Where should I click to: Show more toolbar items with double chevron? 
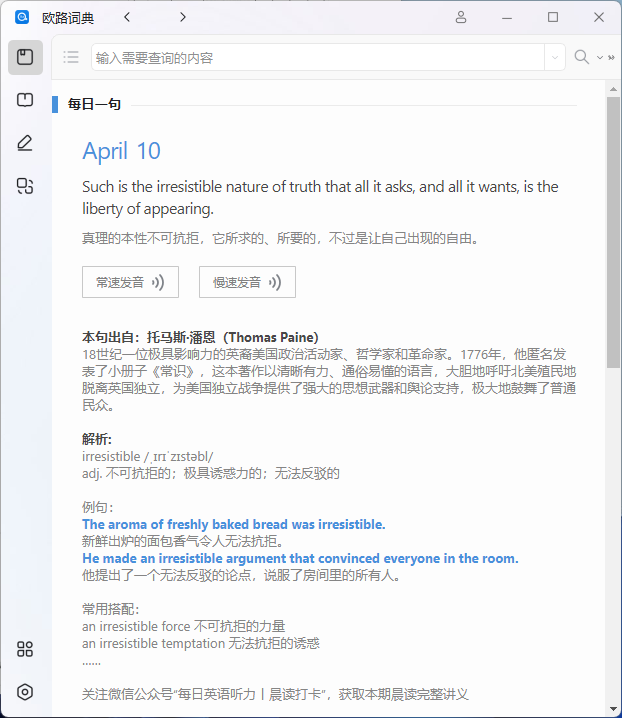click(610, 58)
